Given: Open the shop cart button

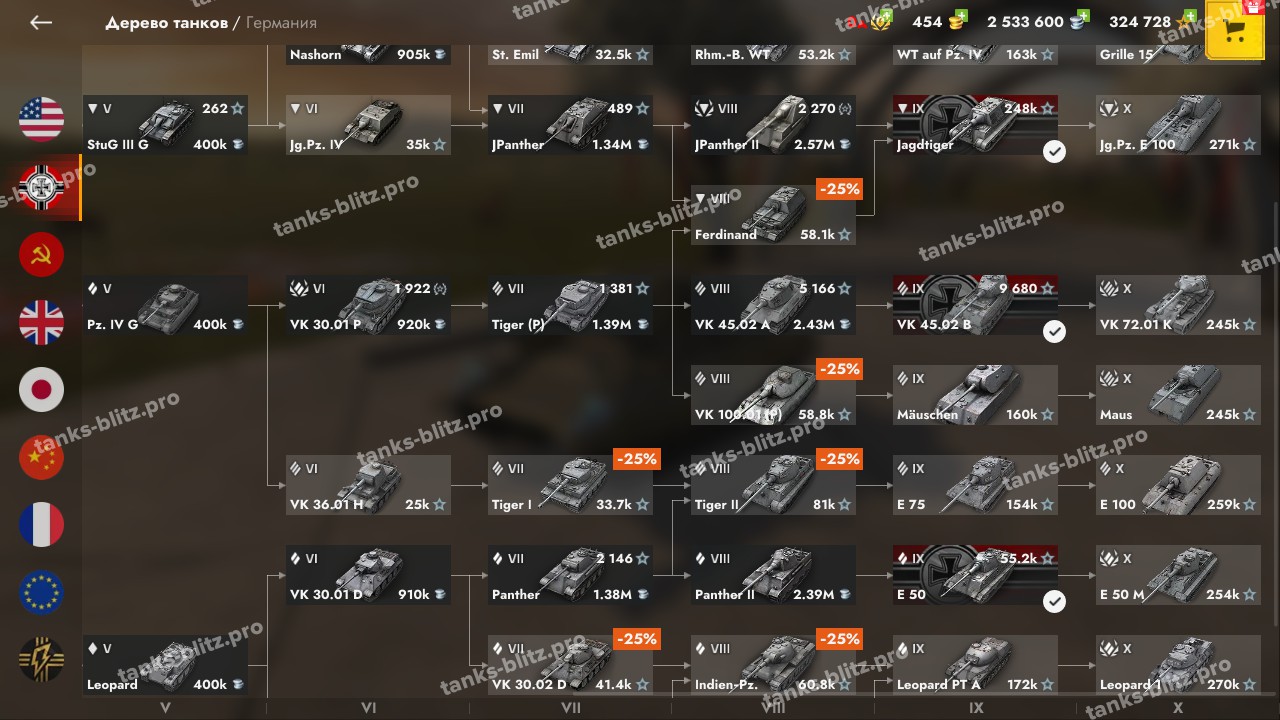Looking at the screenshot, I should tap(1235, 30).
